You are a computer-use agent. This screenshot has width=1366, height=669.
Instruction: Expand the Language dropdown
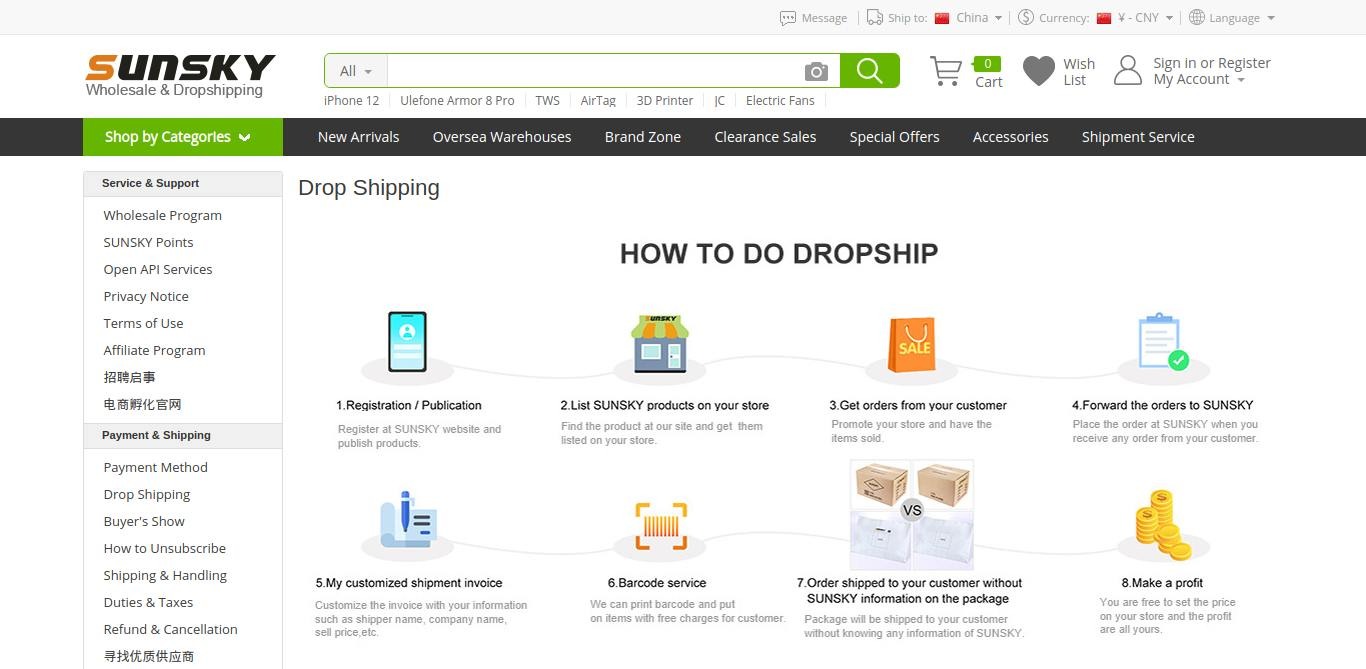tap(1271, 18)
